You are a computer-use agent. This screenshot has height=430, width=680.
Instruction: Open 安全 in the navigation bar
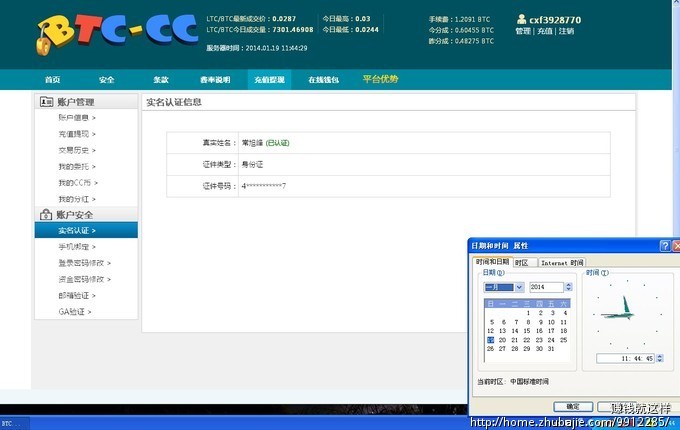point(107,80)
